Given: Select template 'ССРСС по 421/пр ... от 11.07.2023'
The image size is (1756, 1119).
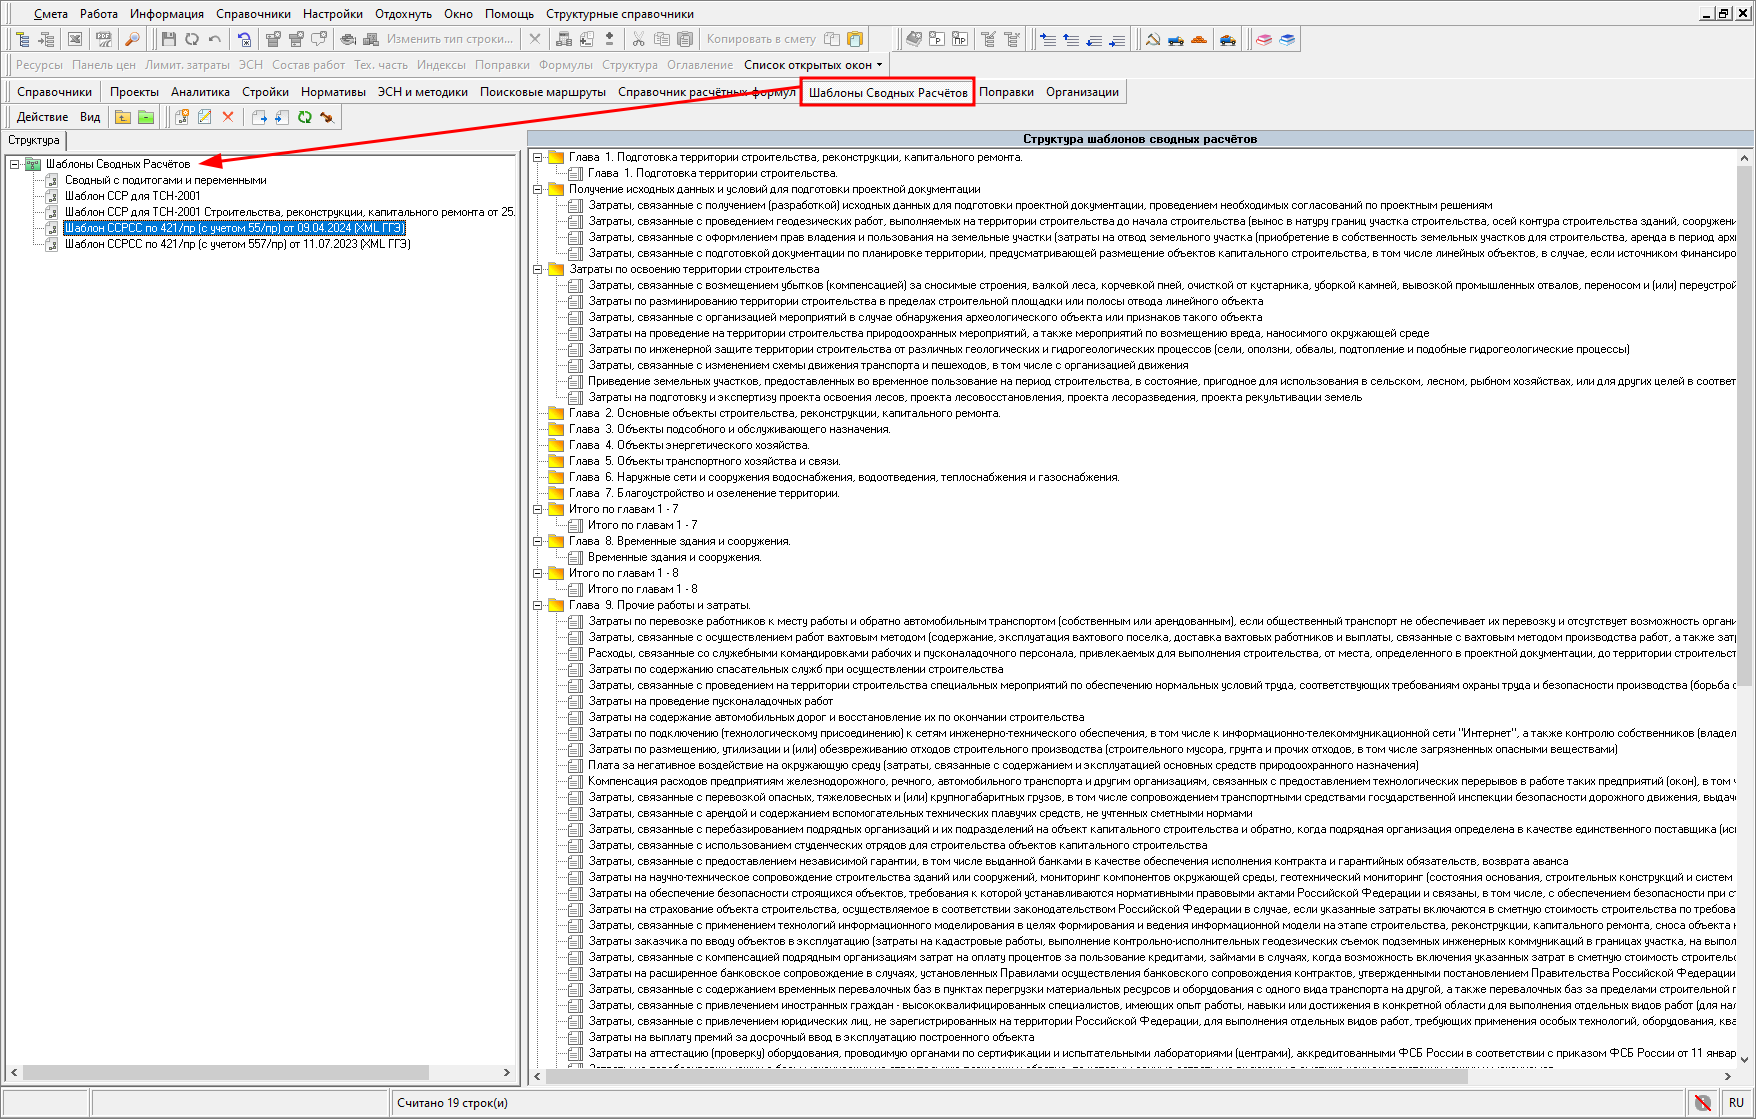Looking at the screenshot, I should tap(237, 244).
